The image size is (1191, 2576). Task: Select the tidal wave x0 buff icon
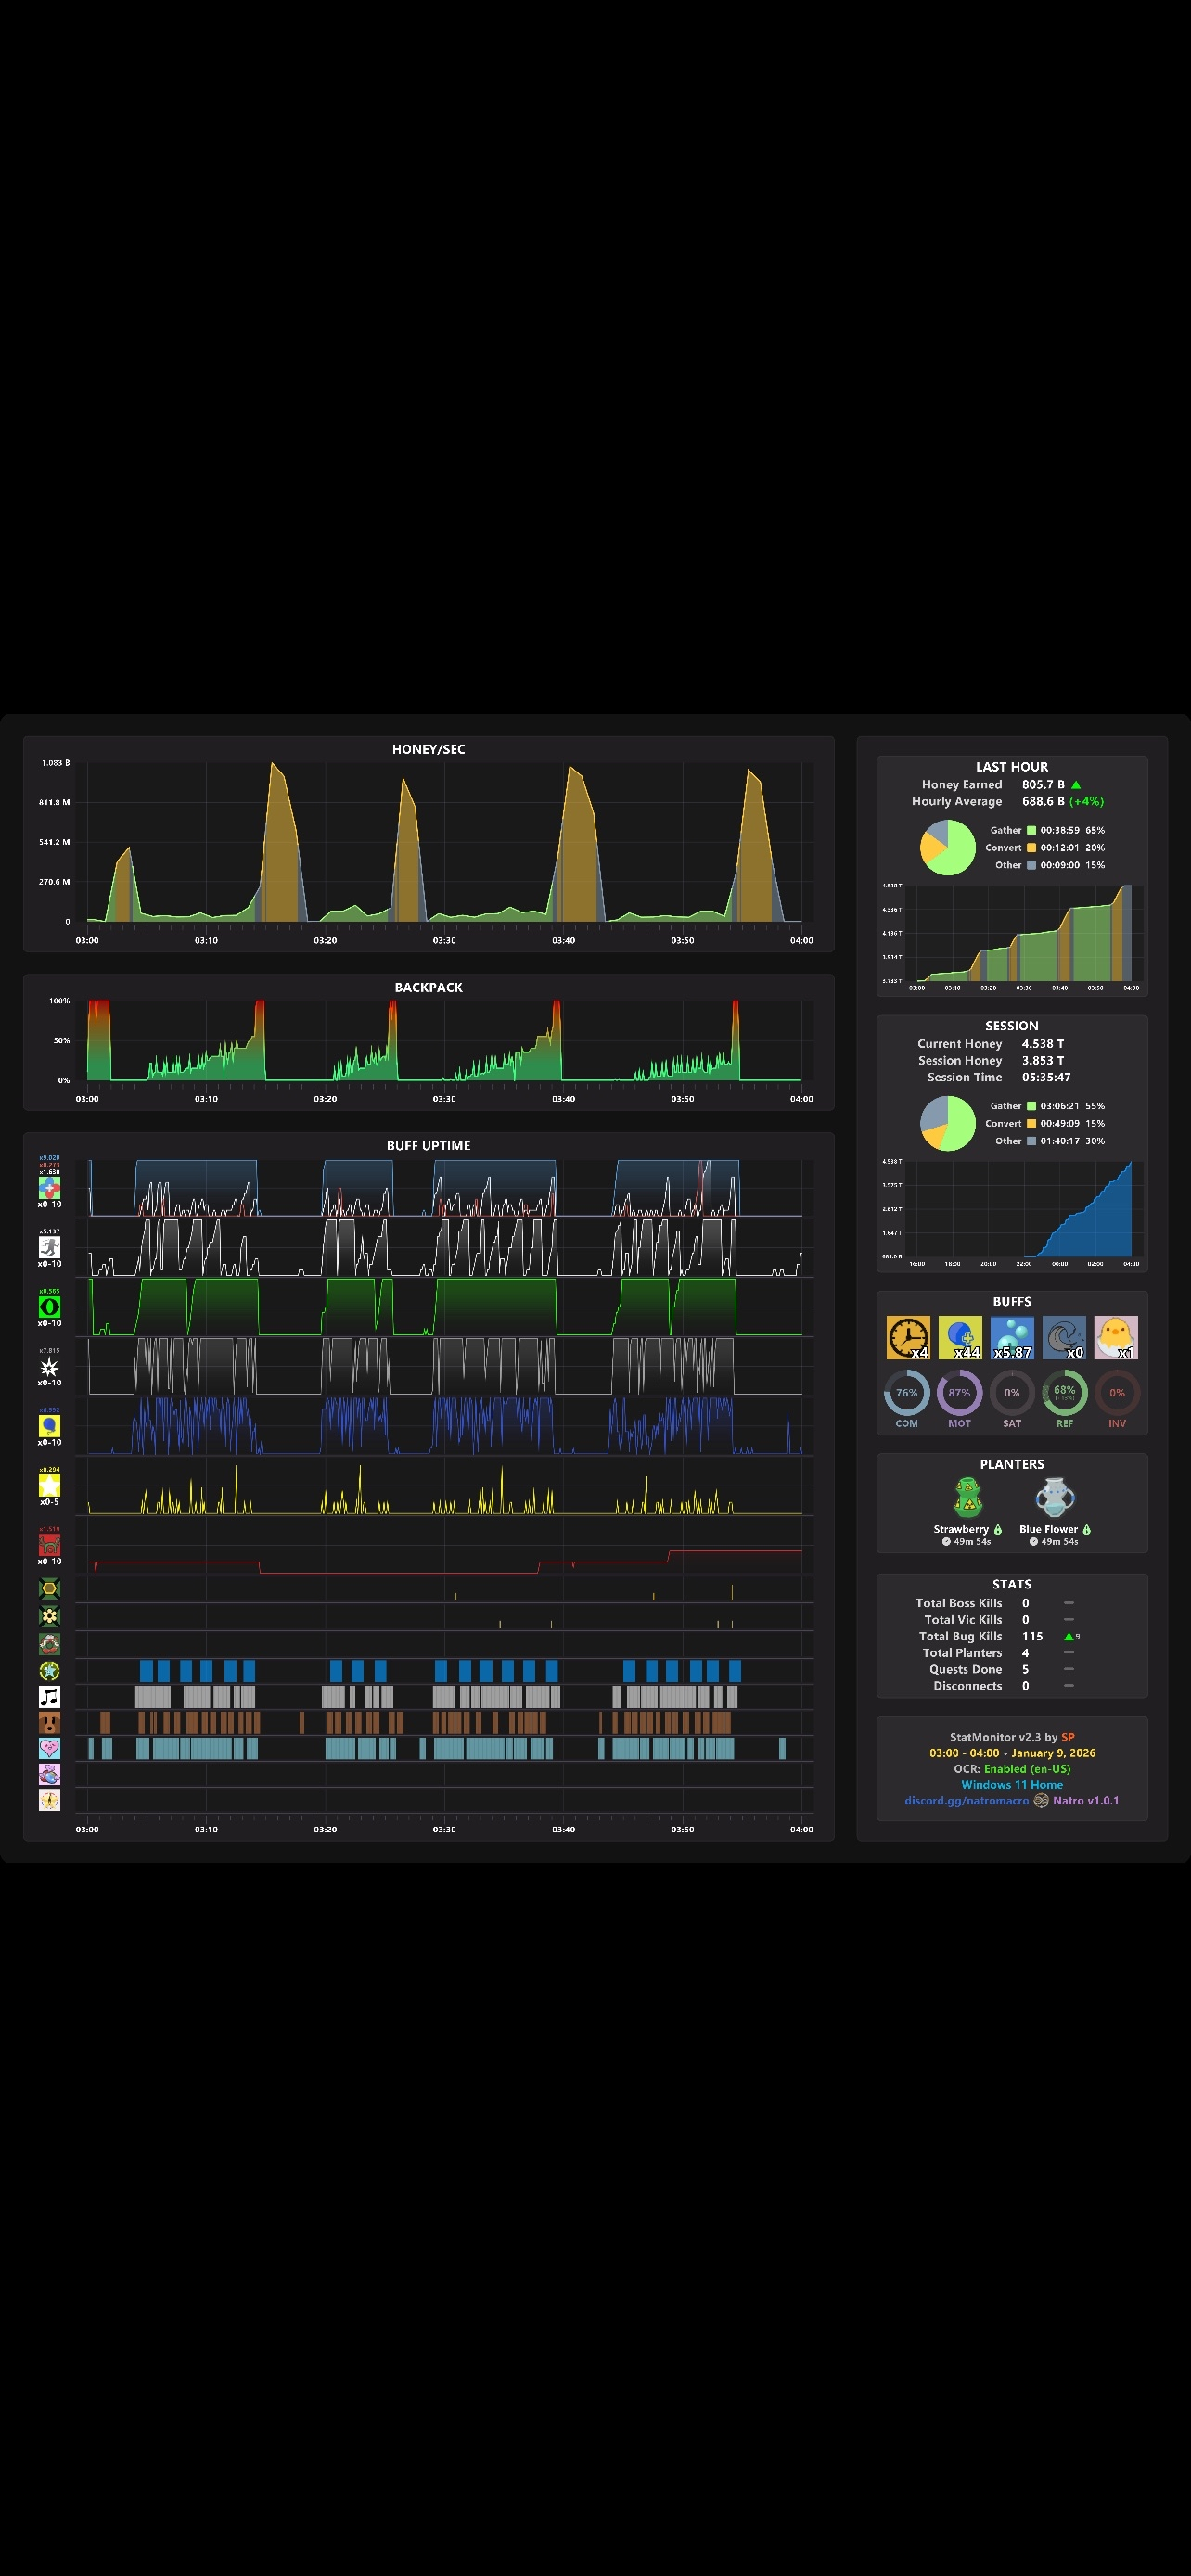(x=1064, y=1337)
